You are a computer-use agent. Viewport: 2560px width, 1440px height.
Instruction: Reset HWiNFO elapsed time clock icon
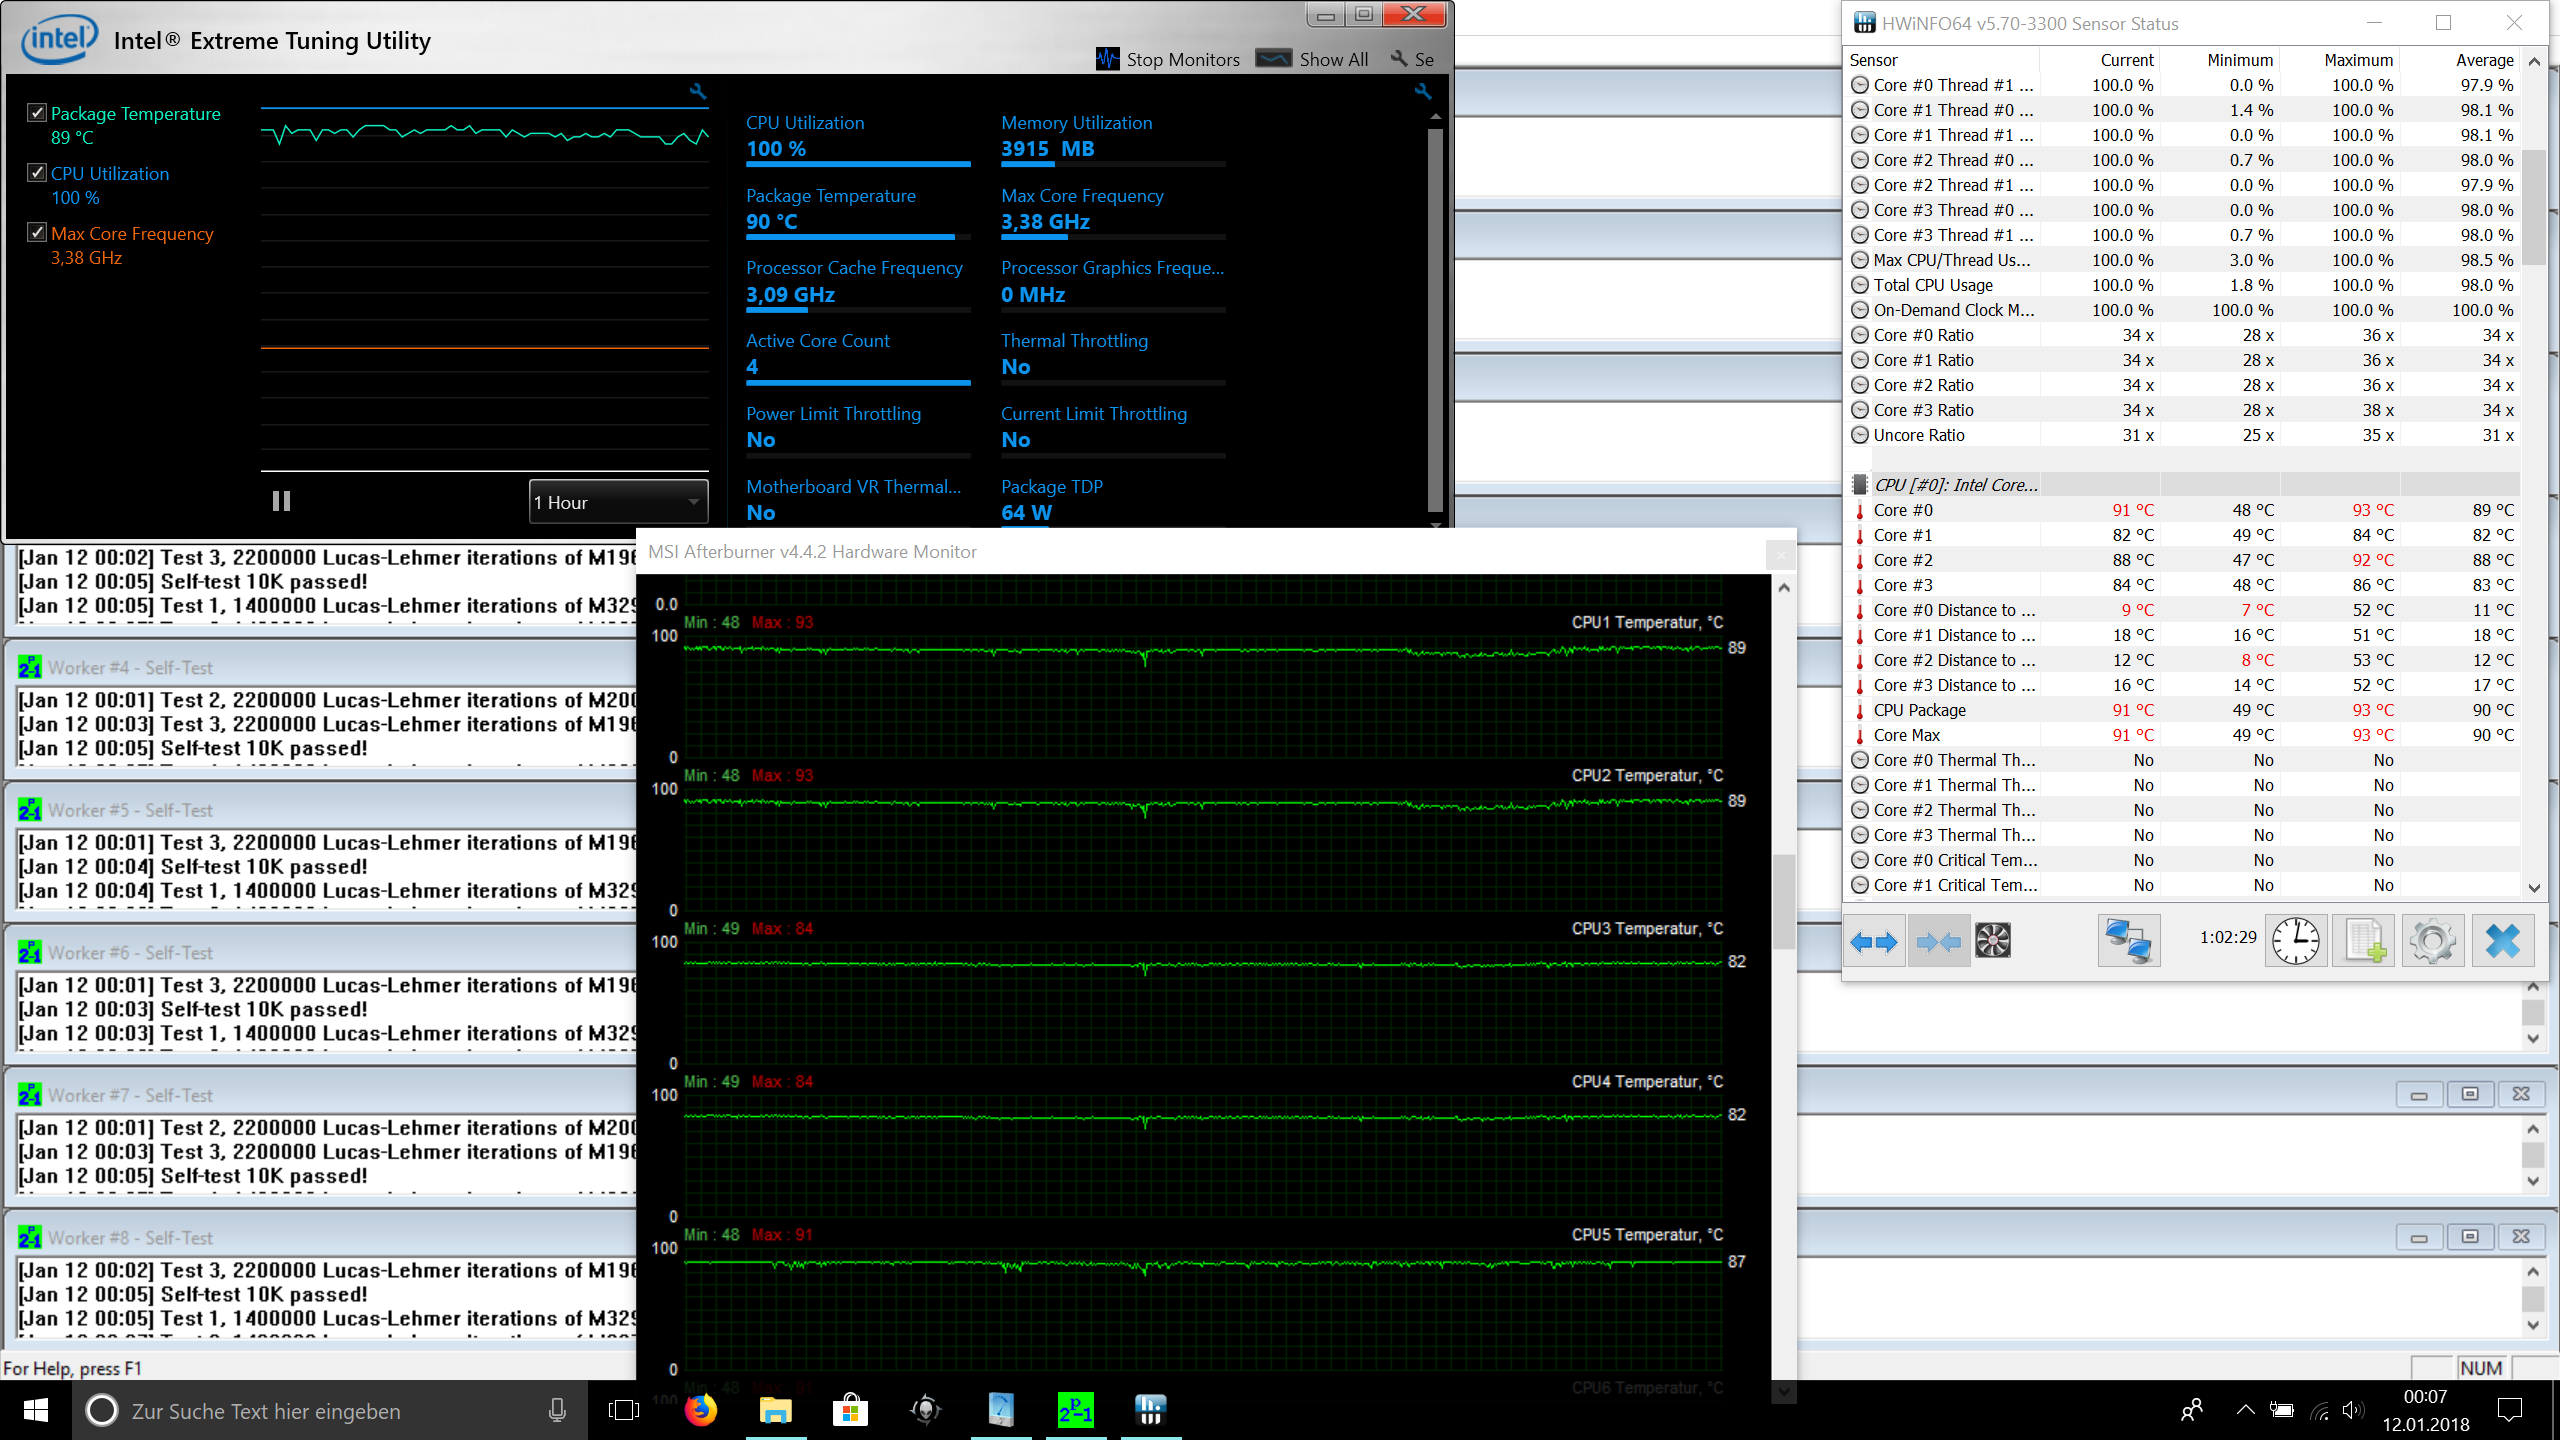[2295, 941]
